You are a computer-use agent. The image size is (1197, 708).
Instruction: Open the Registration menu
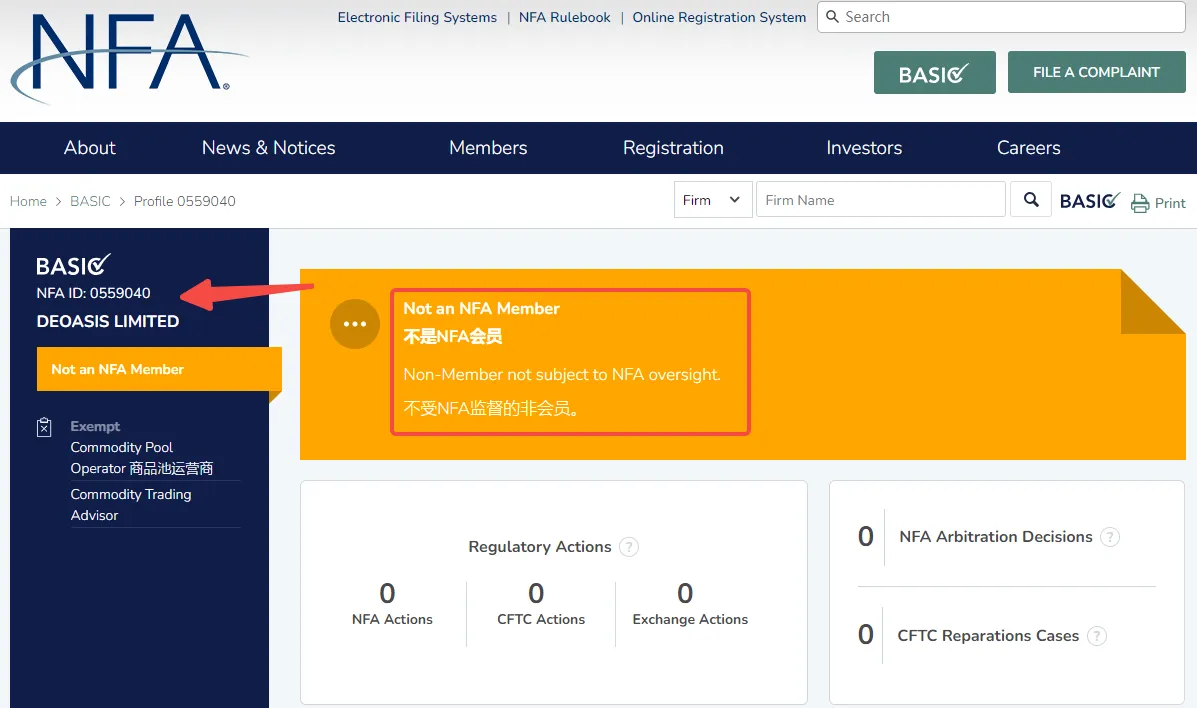pos(673,147)
